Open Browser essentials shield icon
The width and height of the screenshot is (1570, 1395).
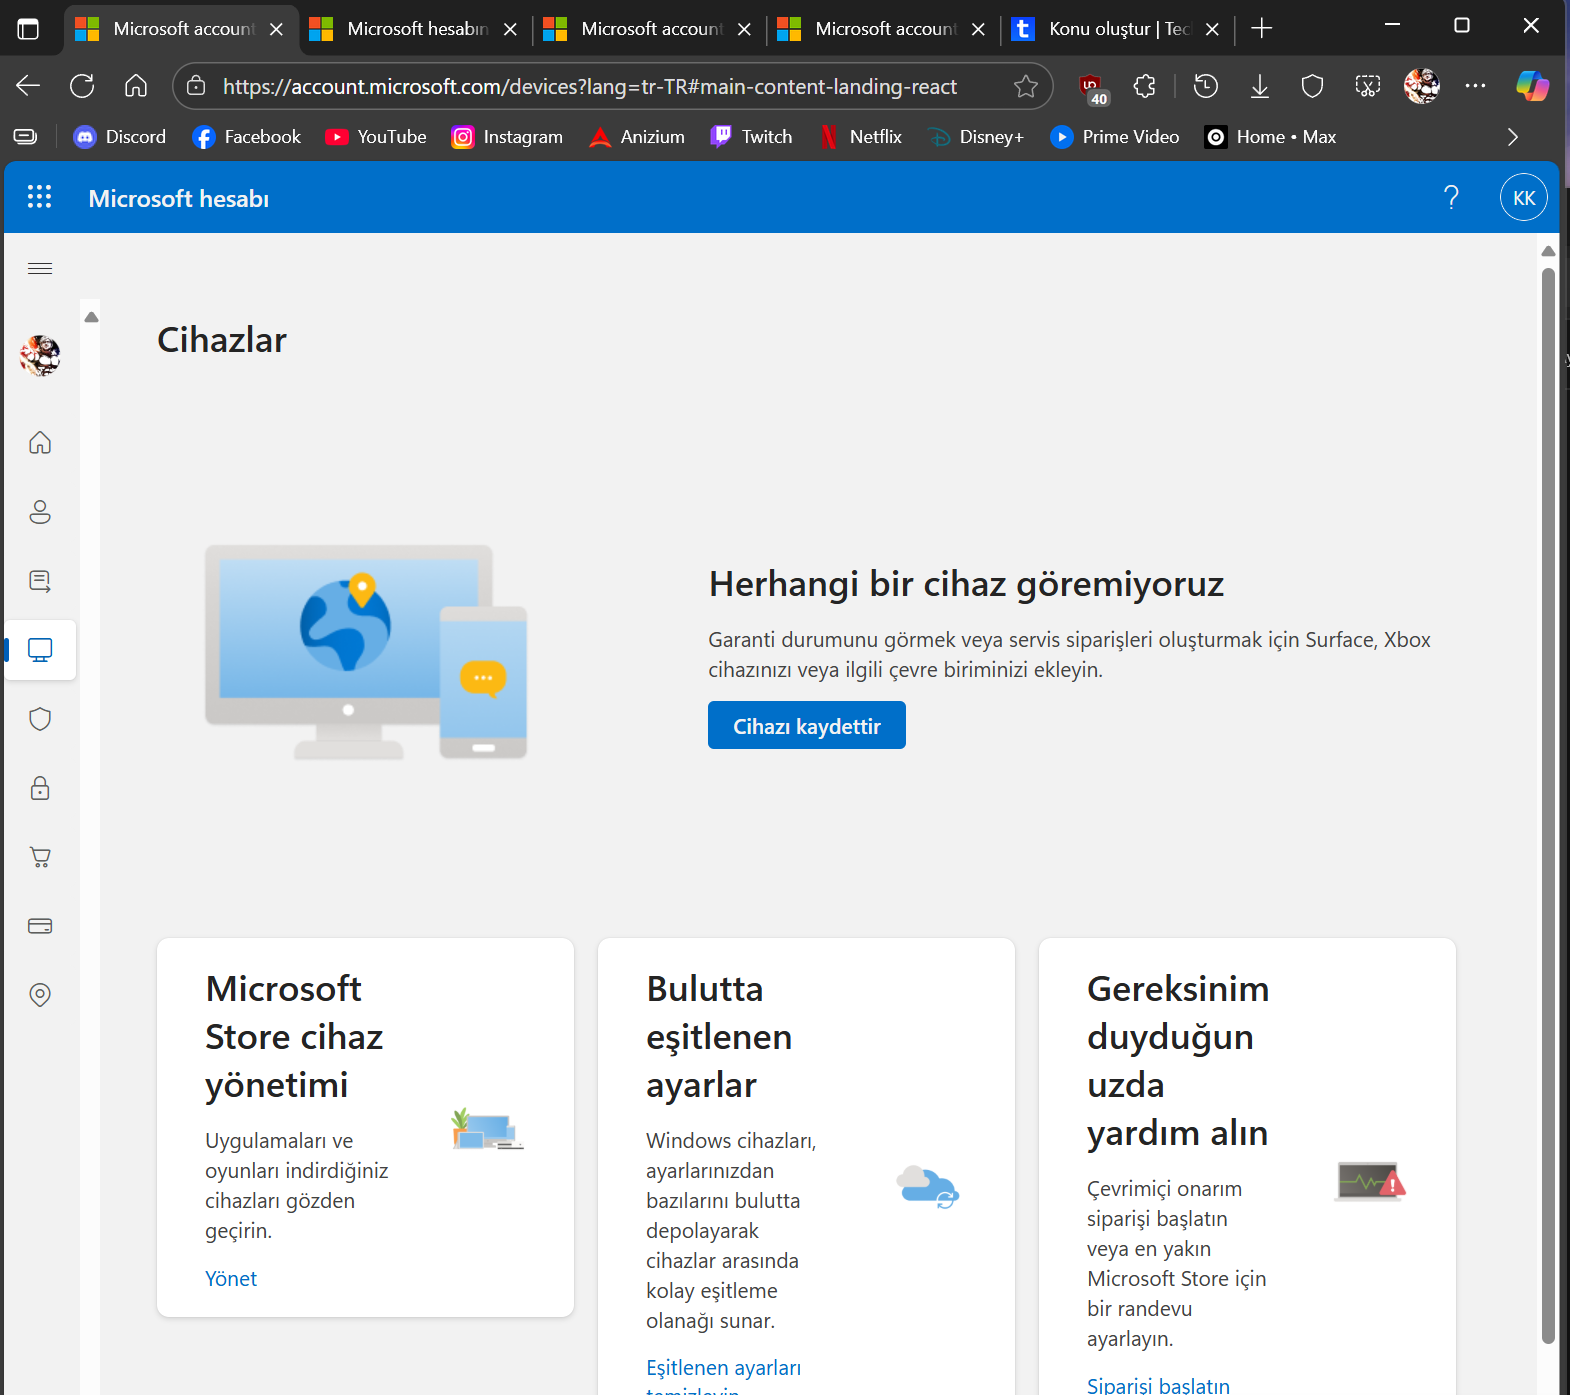click(x=1313, y=86)
